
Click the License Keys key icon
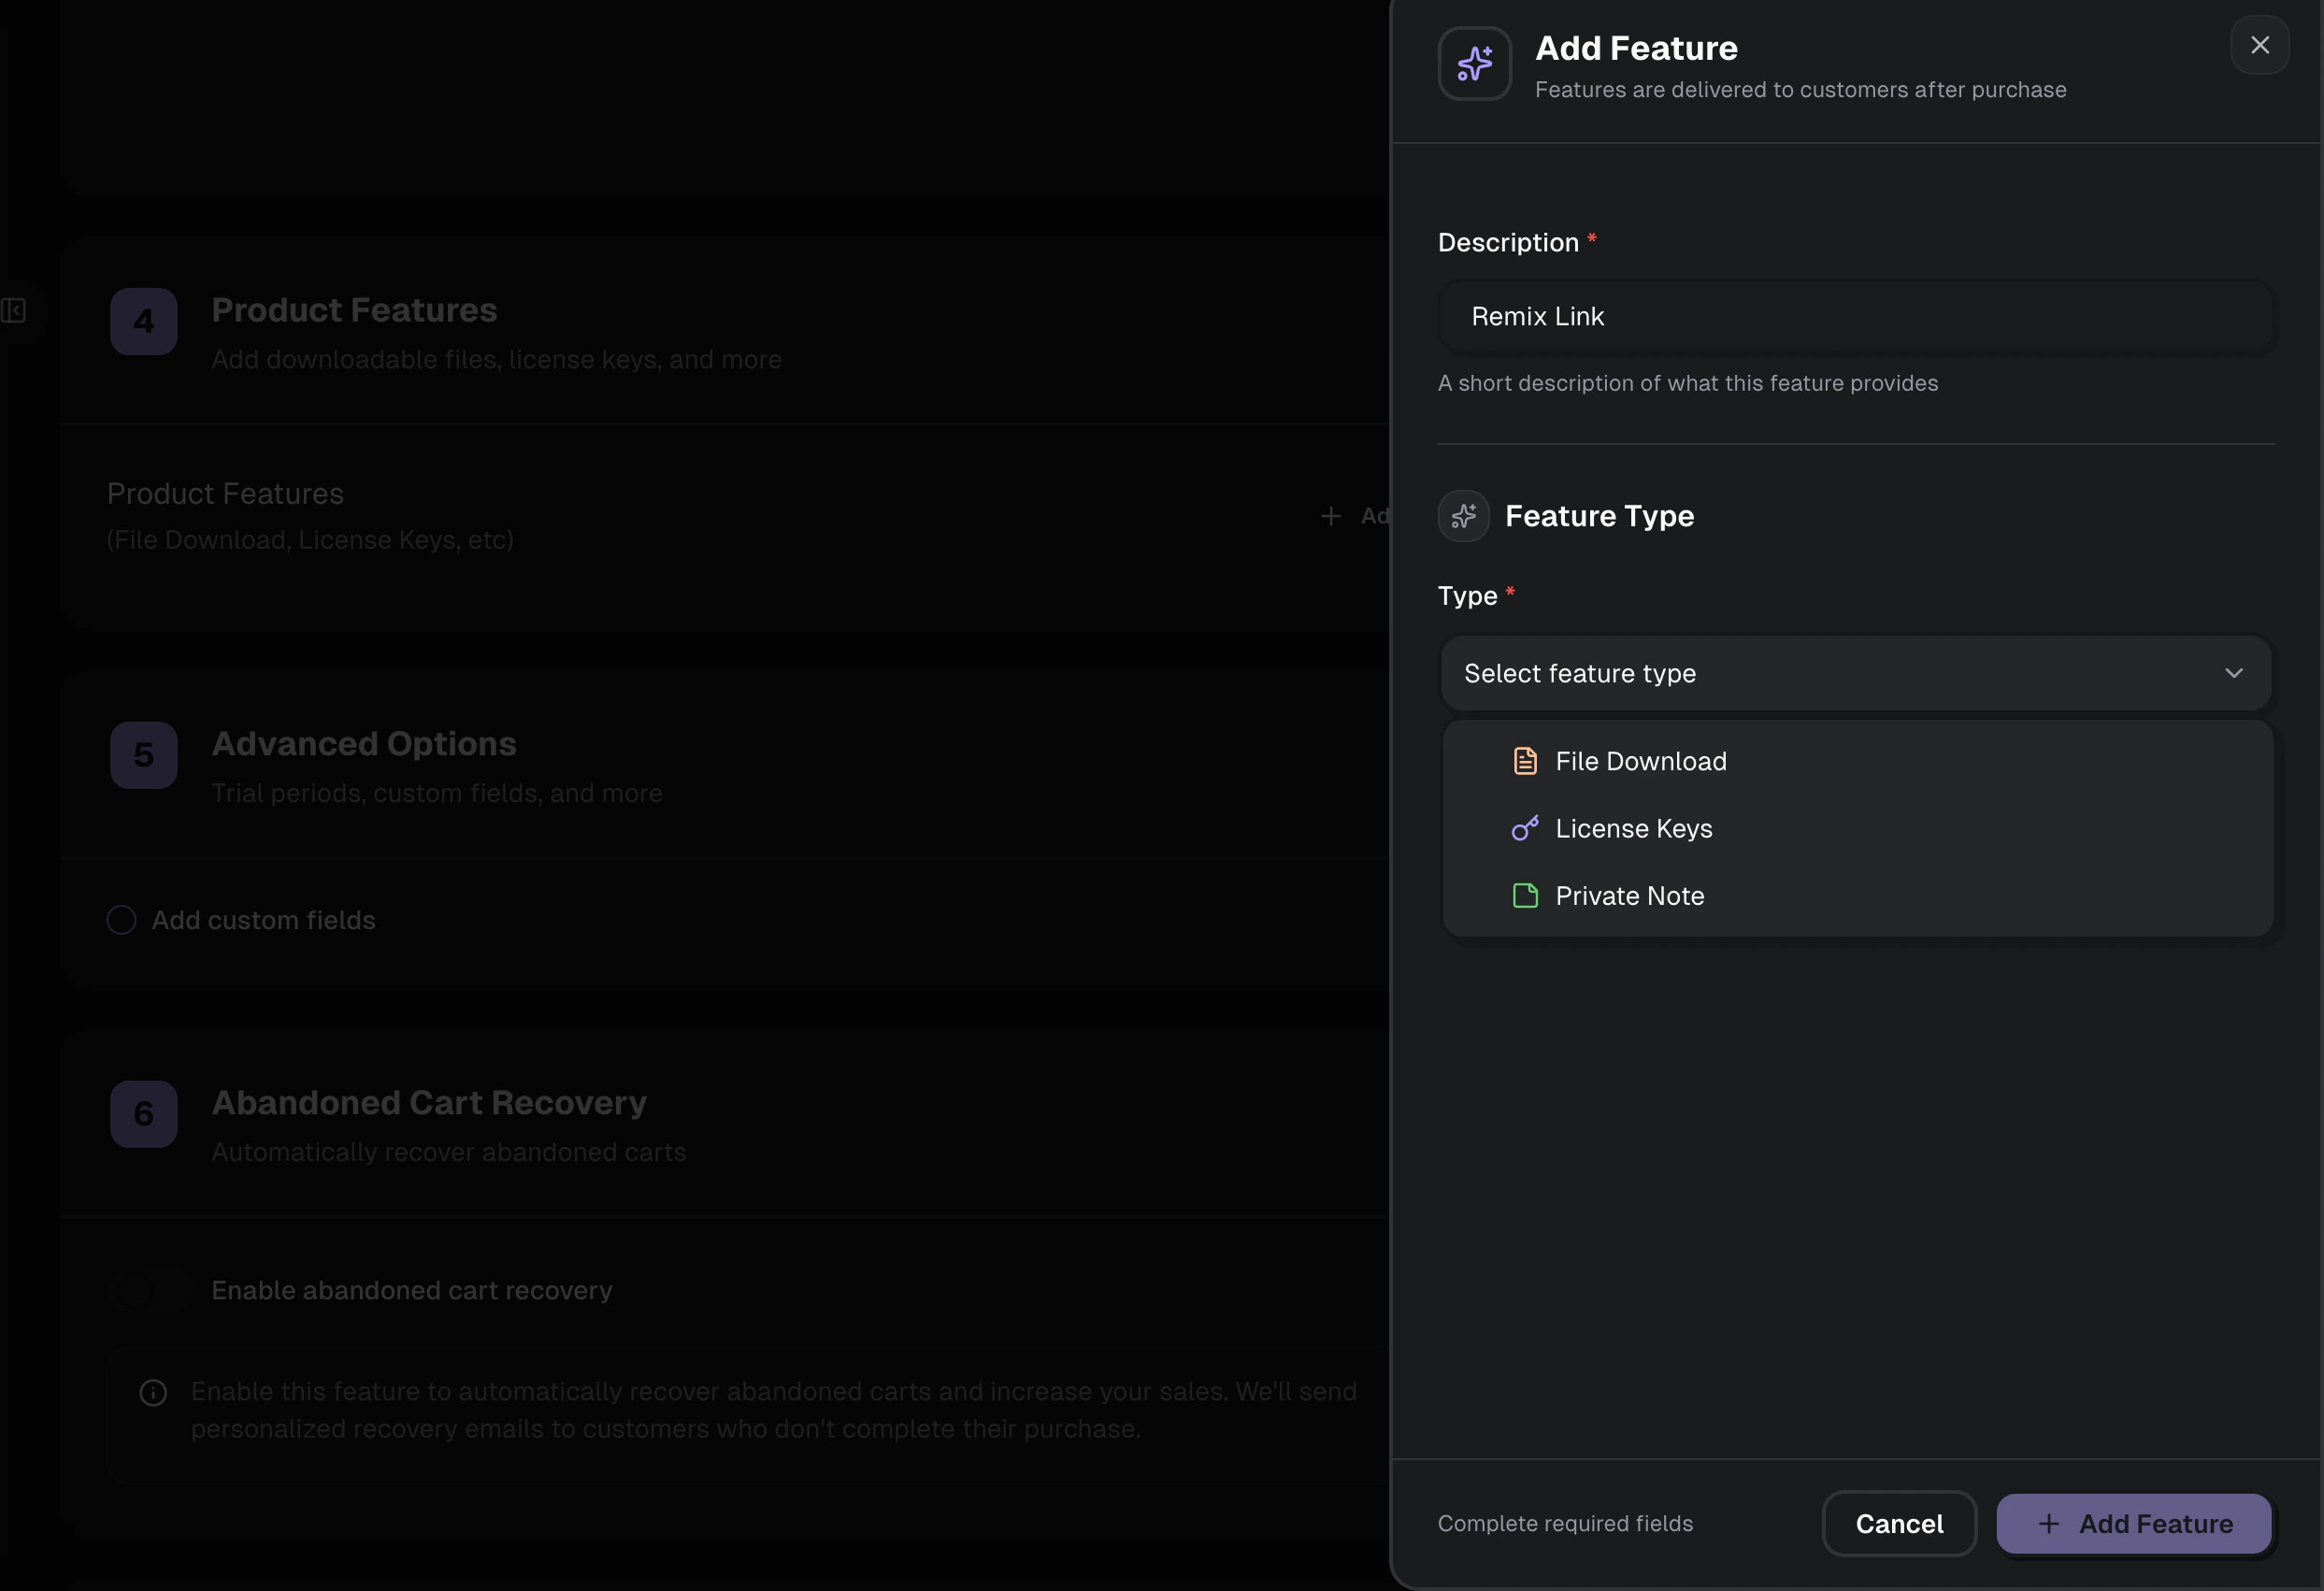click(1524, 828)
